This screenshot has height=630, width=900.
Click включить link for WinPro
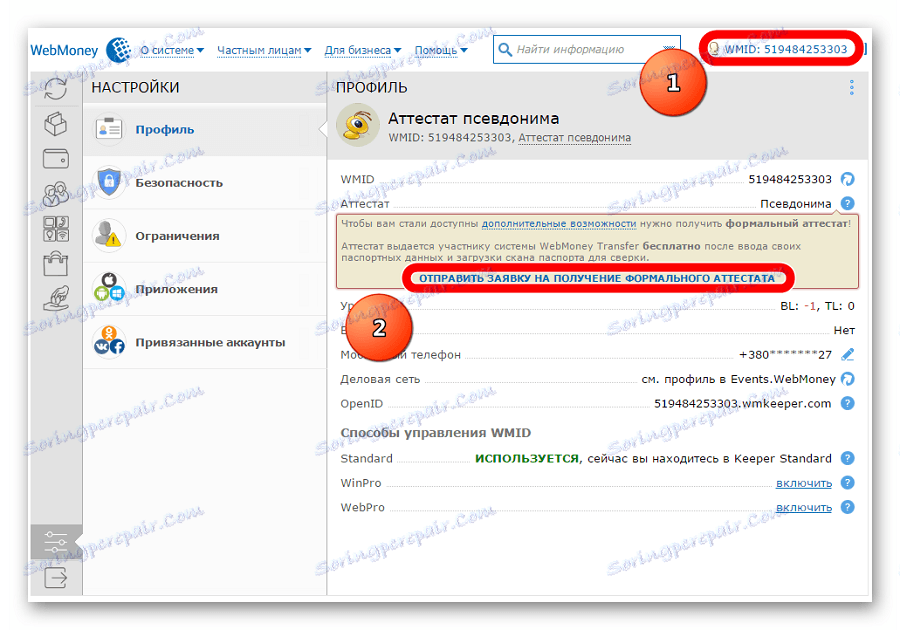804,483
